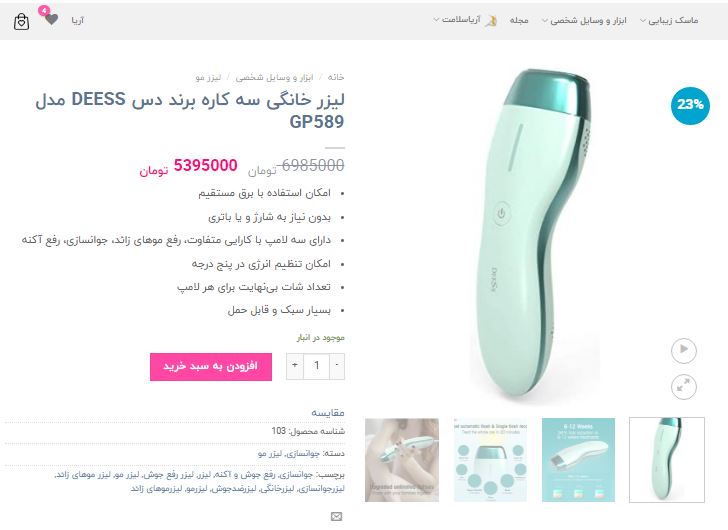The height and width of the screenshot is (530, 728).
Task: Play the product video button
Action: point(683,350)
